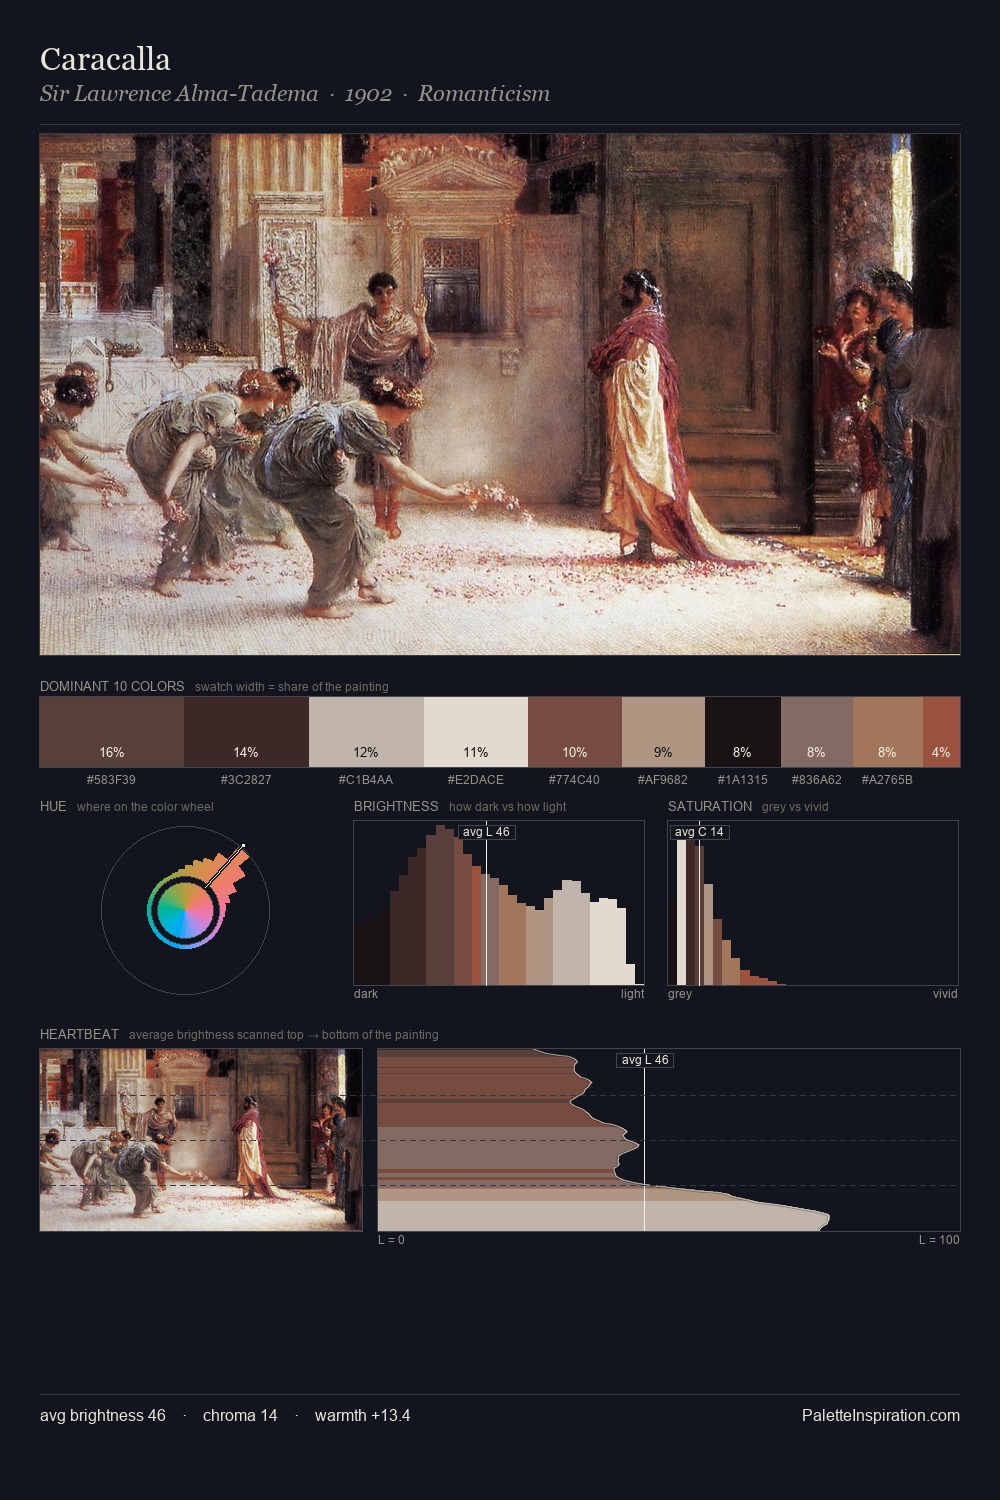Click the 'dark' axis label
The width and height of the screenshot is (1000, 1500).
[x=366, y=994]
